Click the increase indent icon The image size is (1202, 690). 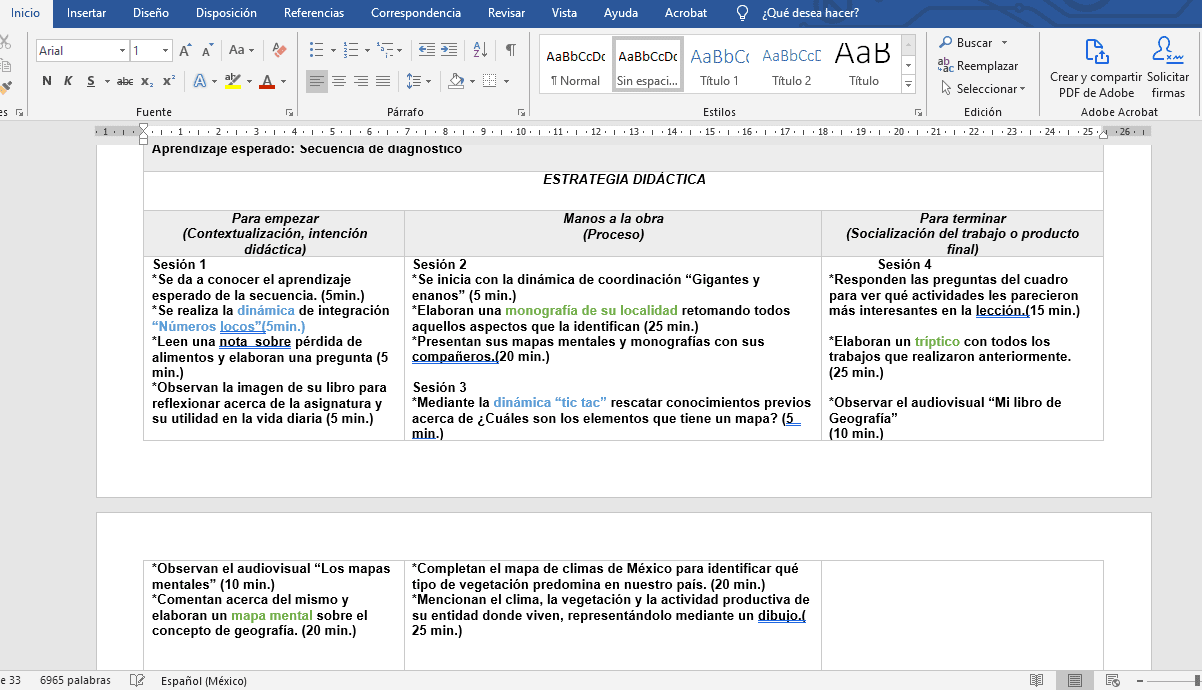point(448,50)
